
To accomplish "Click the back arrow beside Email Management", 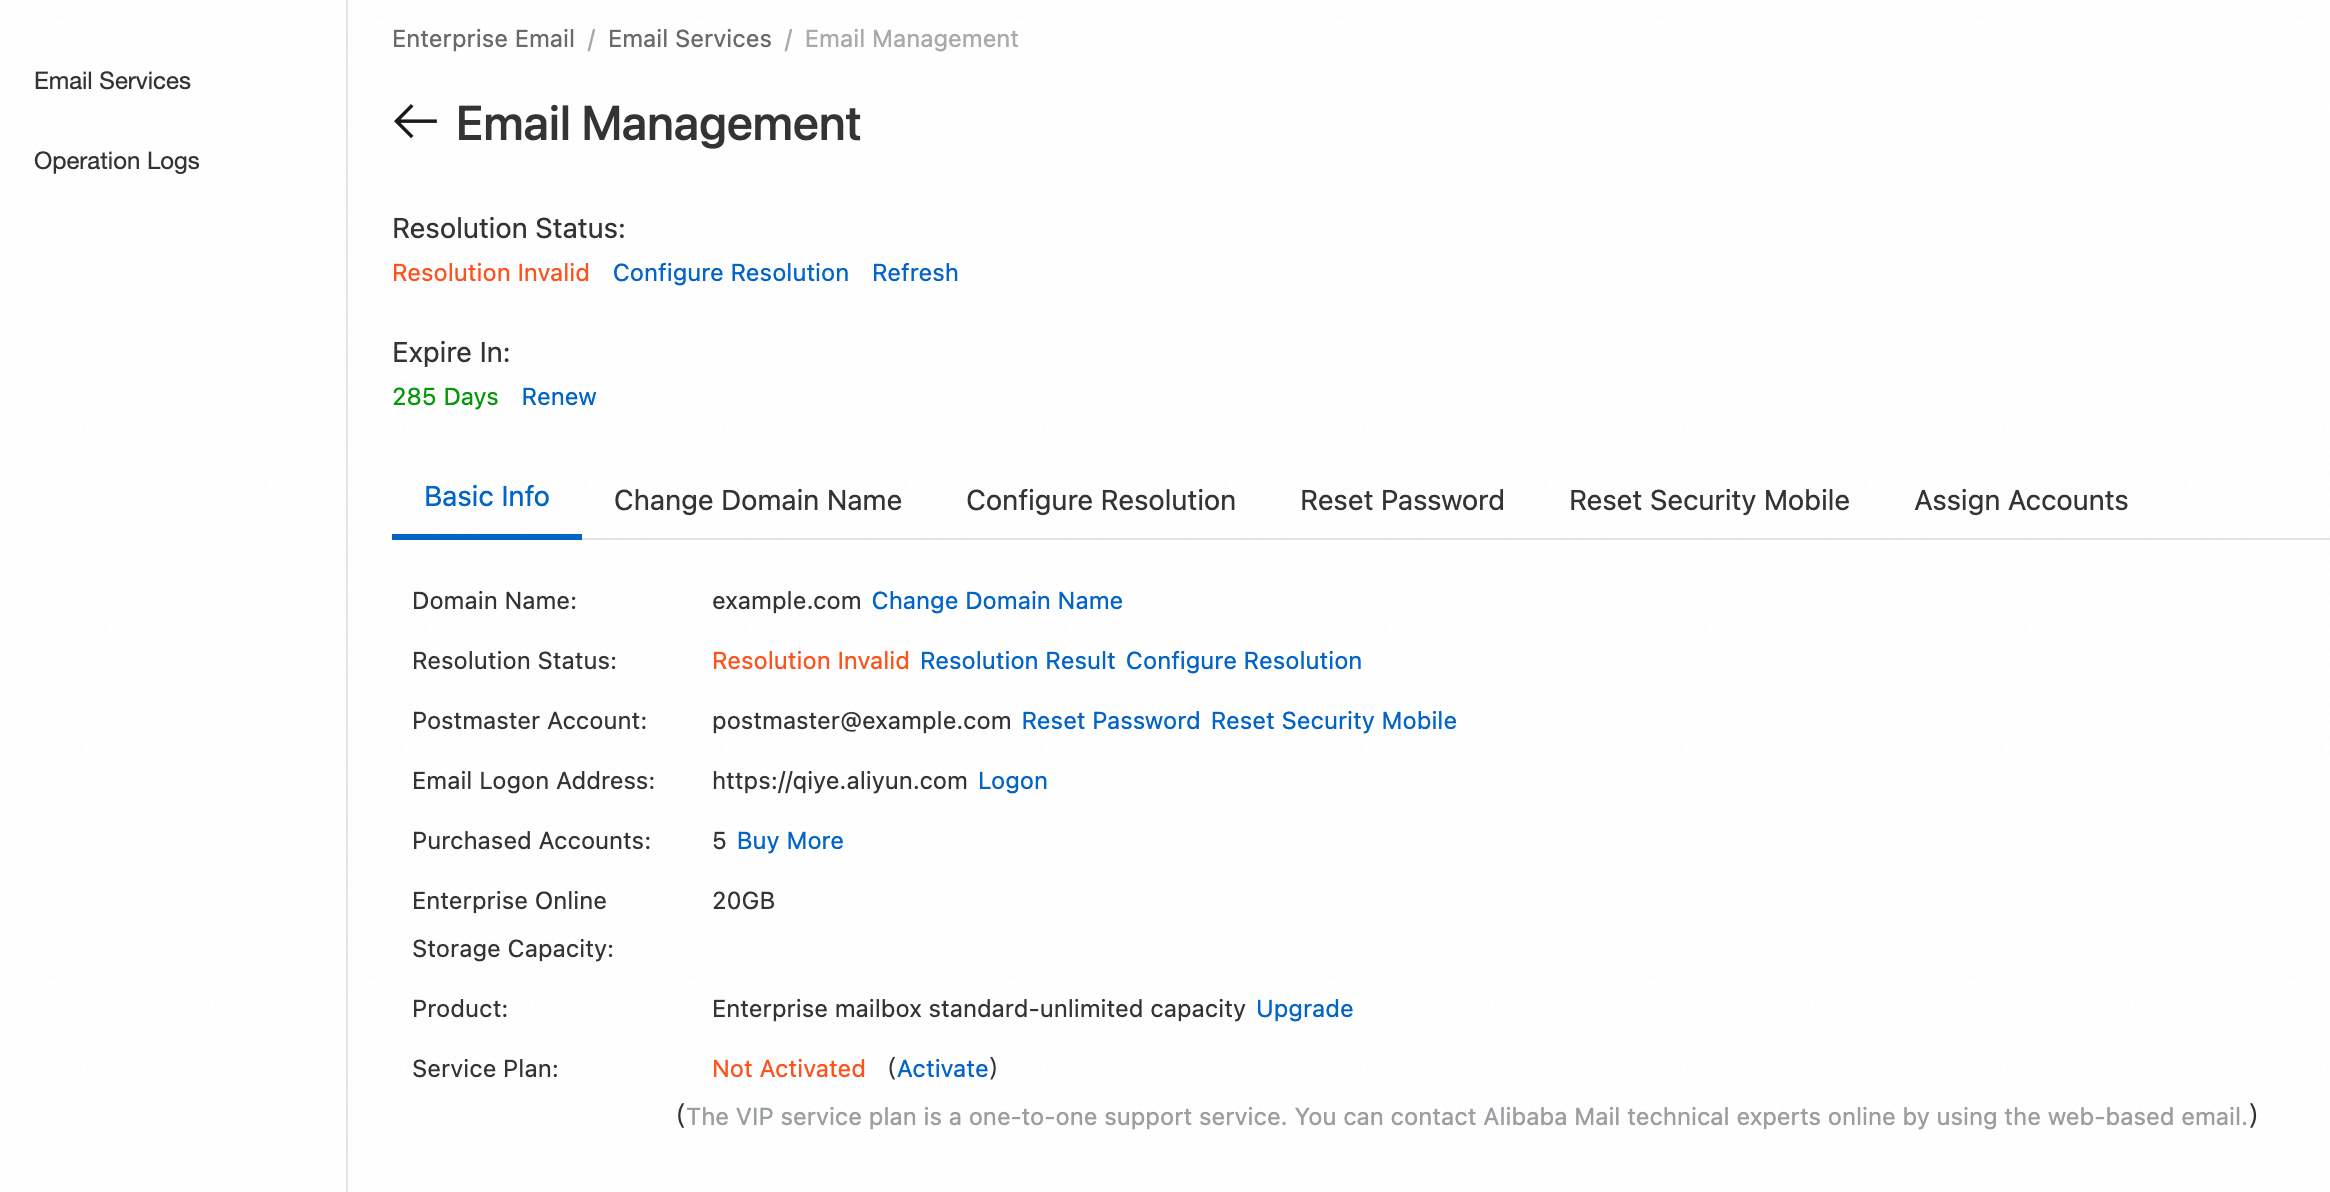I will point(415,122).
